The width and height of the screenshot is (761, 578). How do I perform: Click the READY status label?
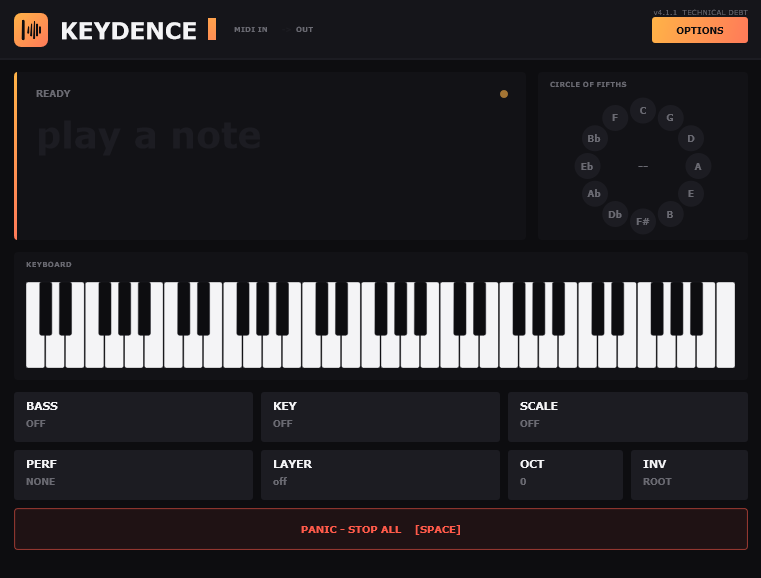pyautogui.click(x=53, y=94)
